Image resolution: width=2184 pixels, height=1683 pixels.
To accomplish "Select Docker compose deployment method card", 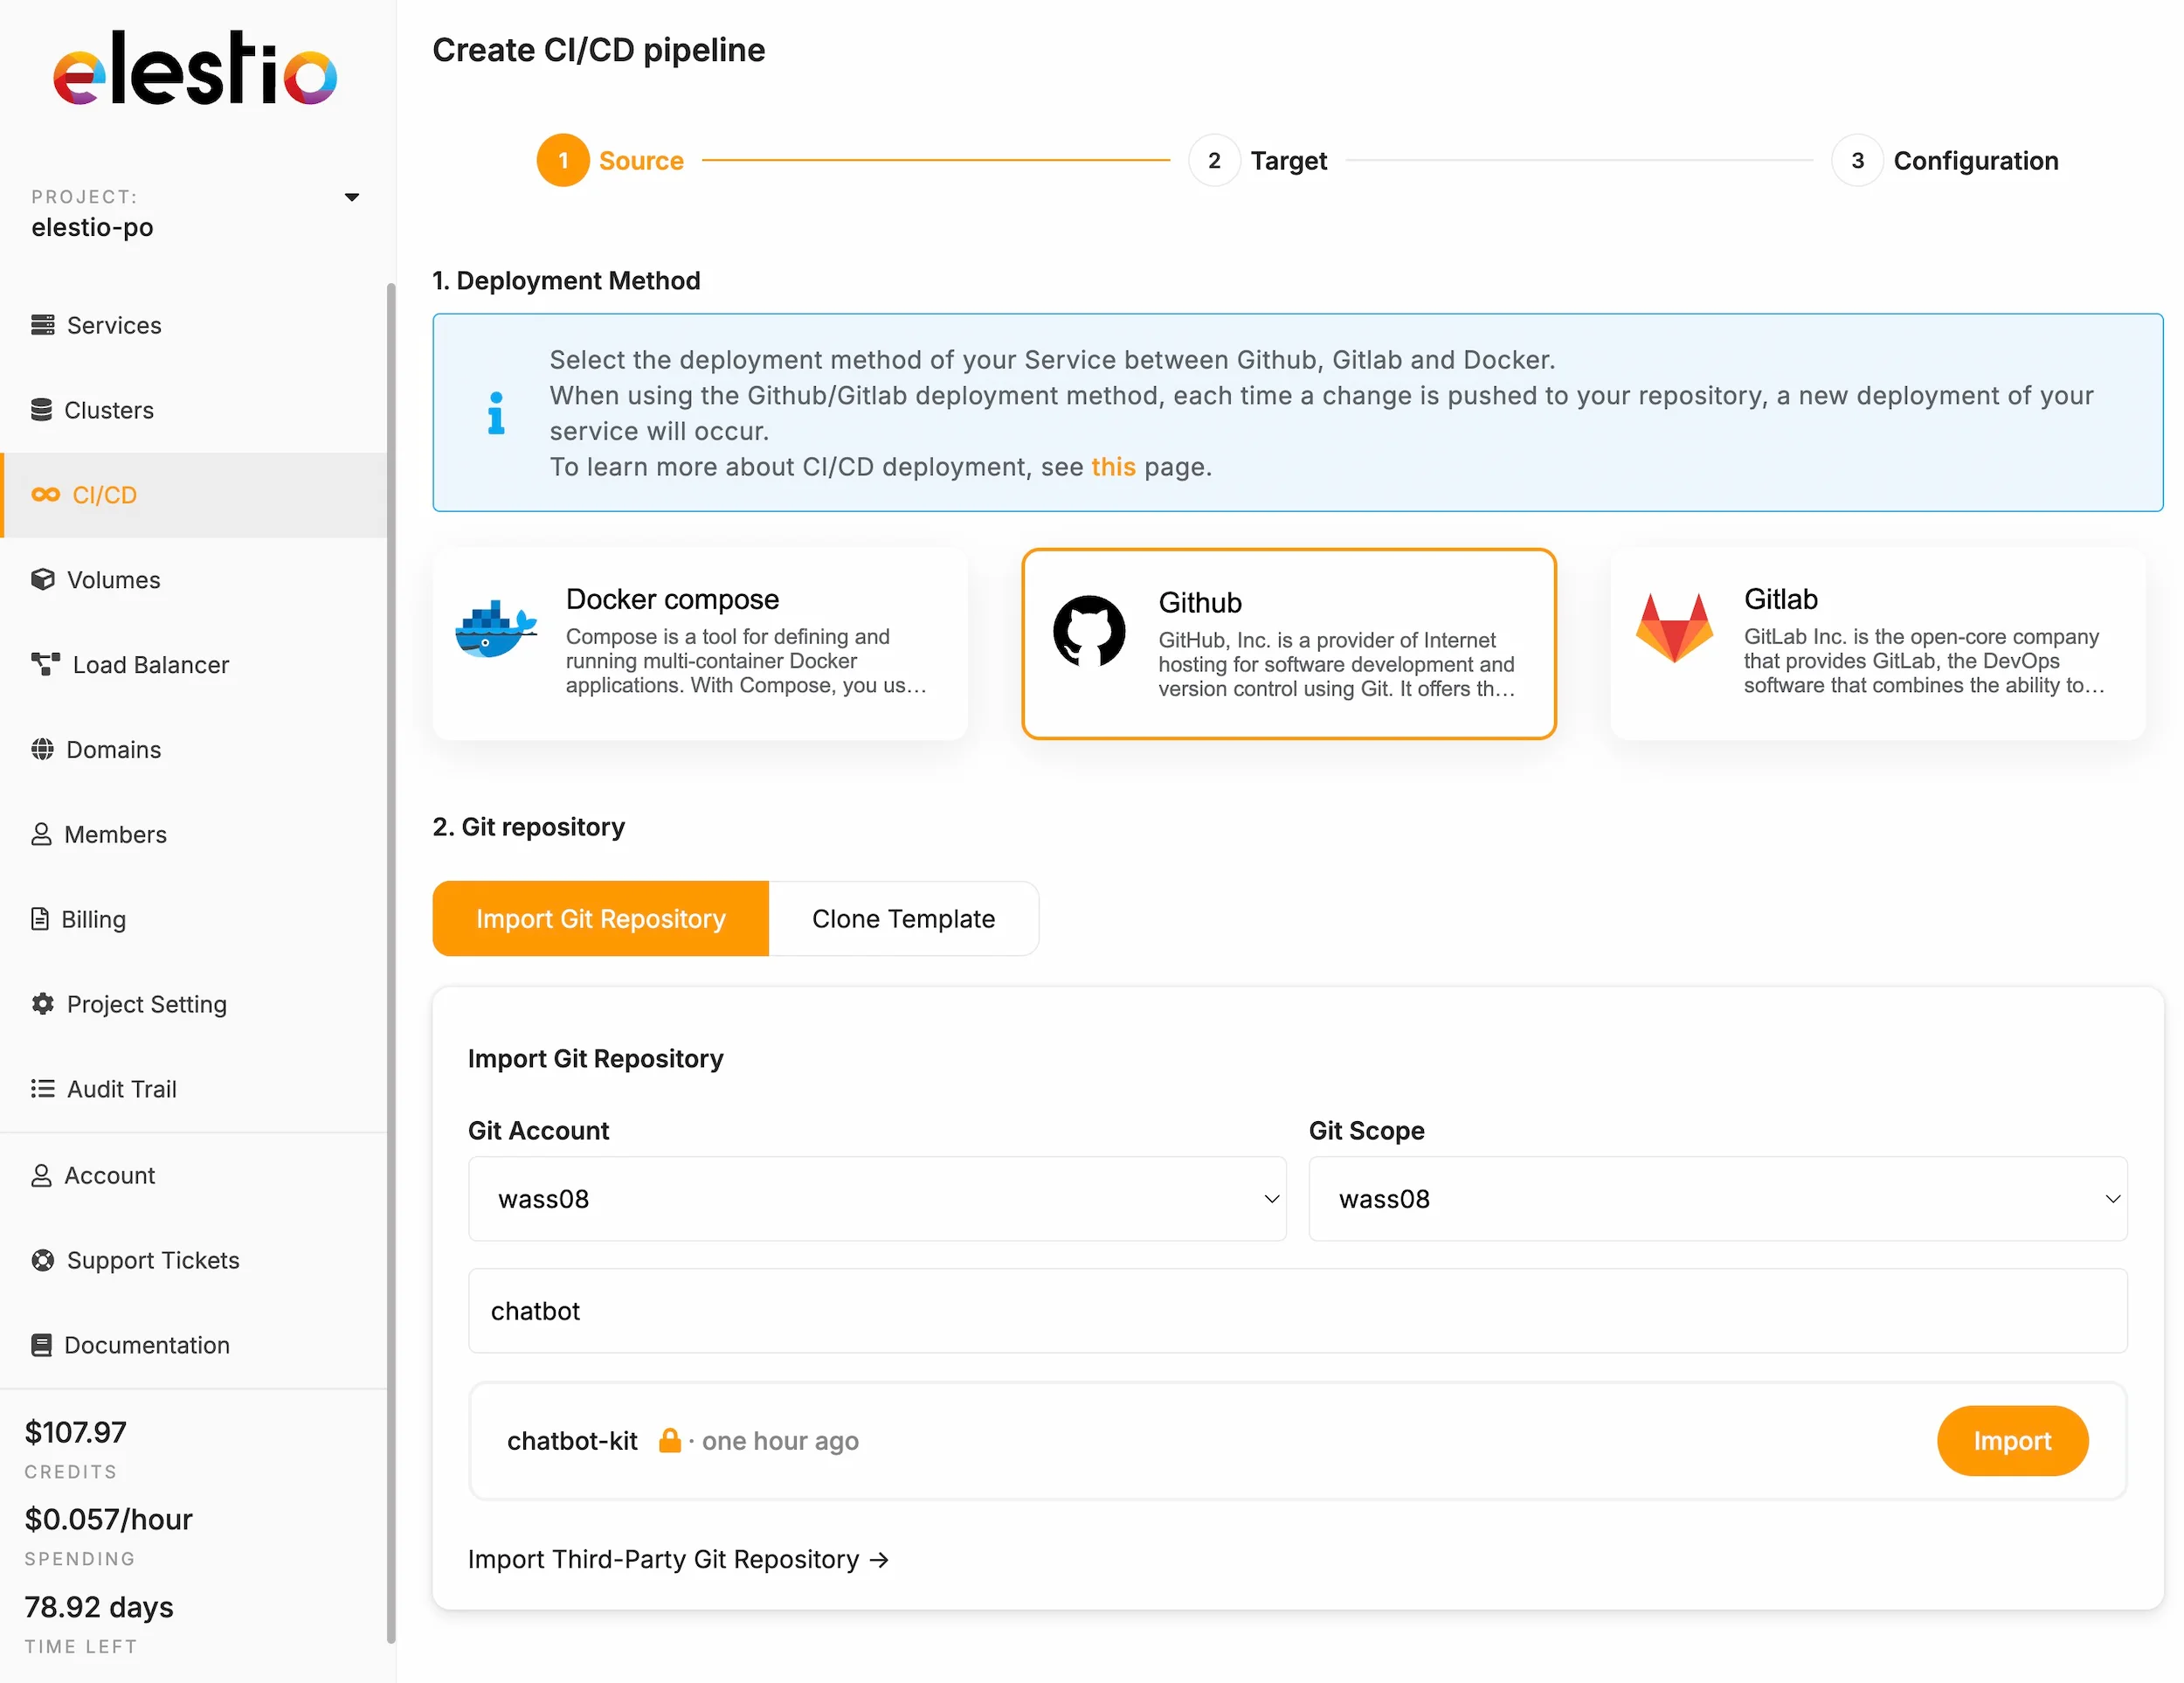I will point(699,643).
